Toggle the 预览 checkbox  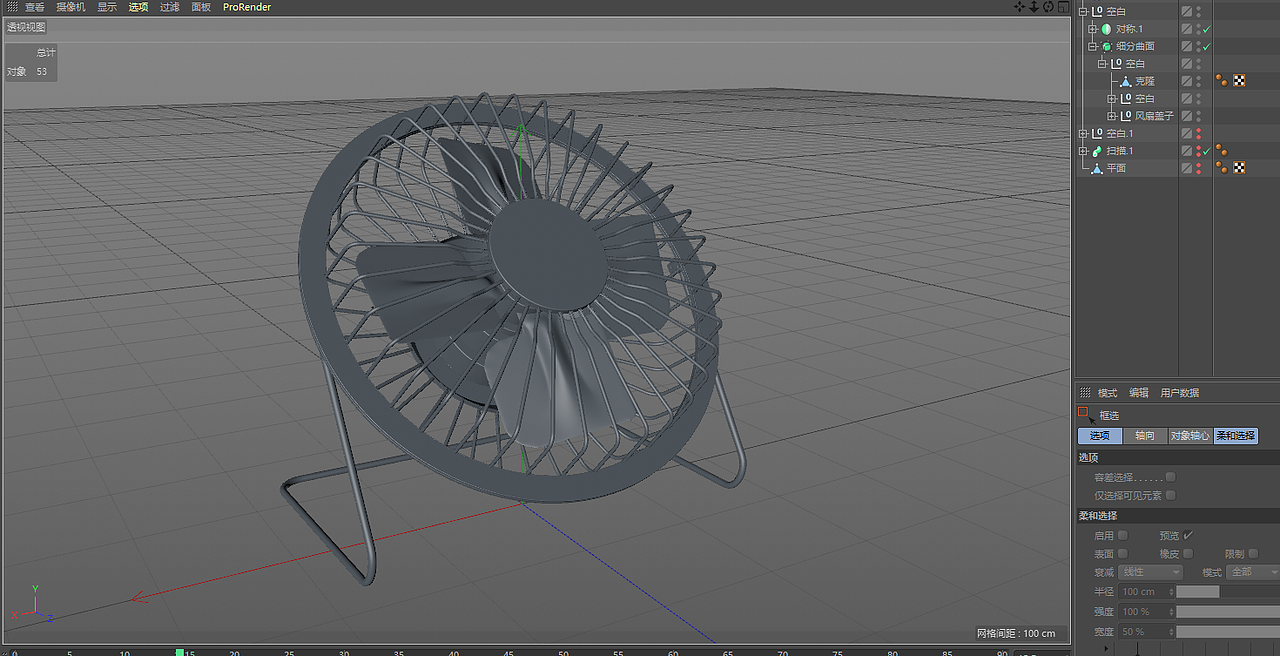pos(1188,535)
